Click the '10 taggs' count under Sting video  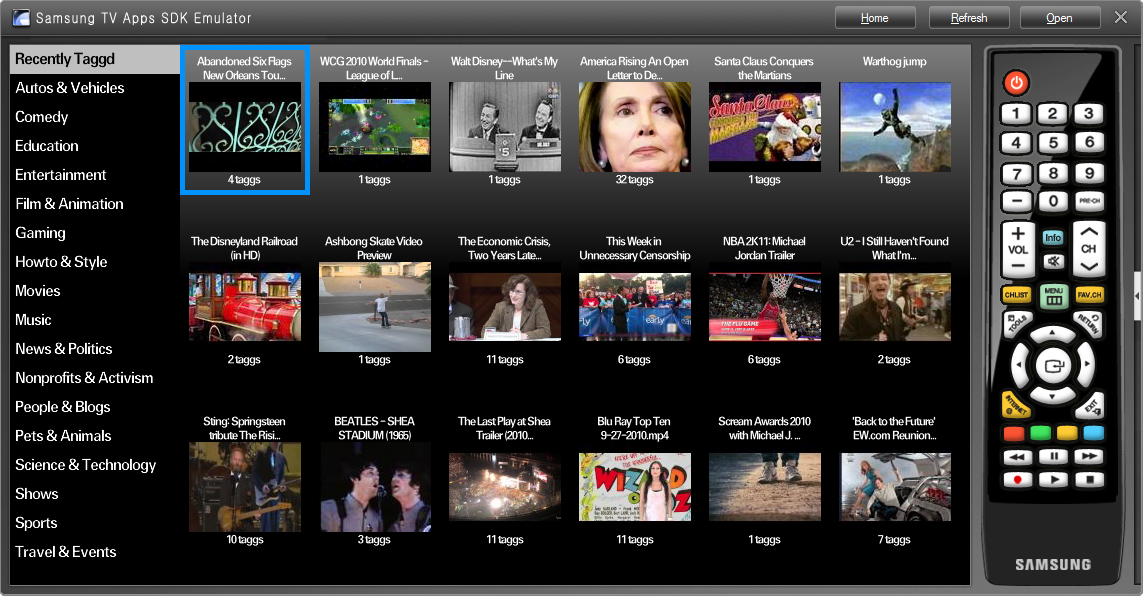pyautogui.click(x=245, y=539)
